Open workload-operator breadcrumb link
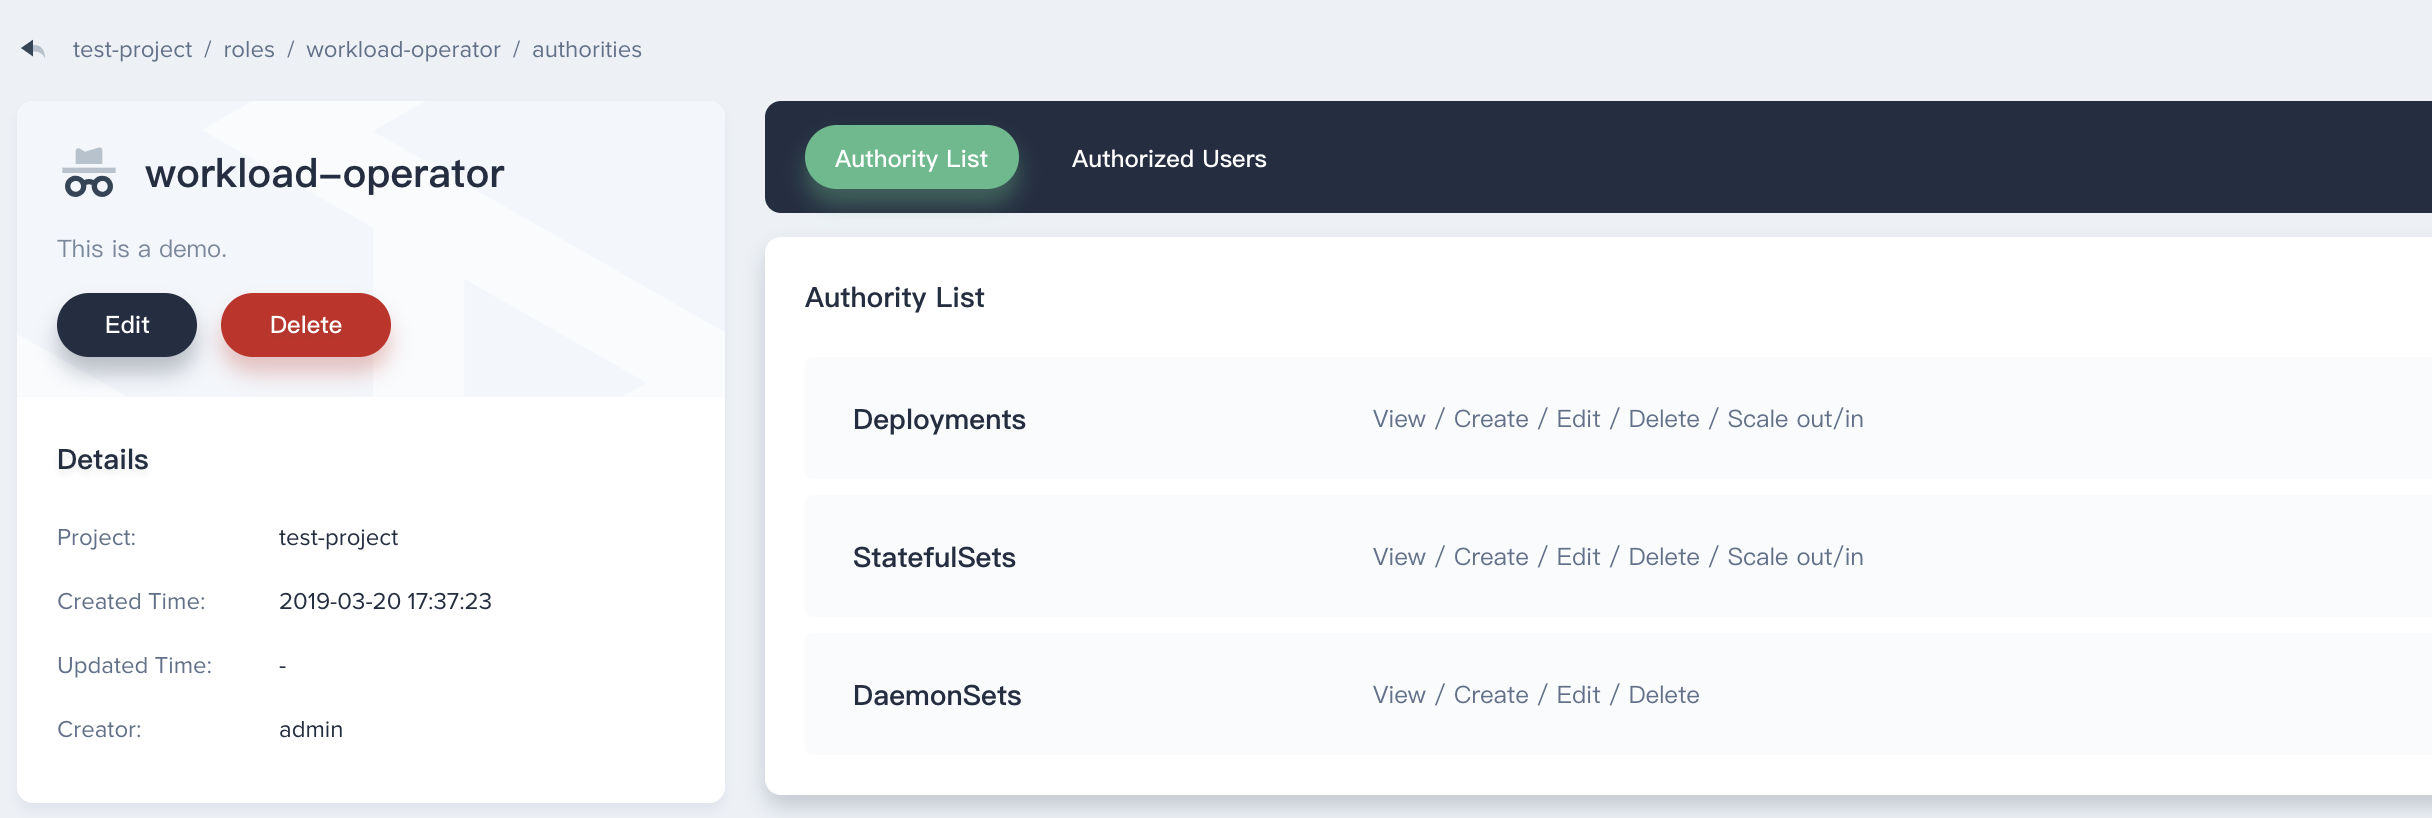Screen dimensions: 2432x818 click(x=403, y=49)
